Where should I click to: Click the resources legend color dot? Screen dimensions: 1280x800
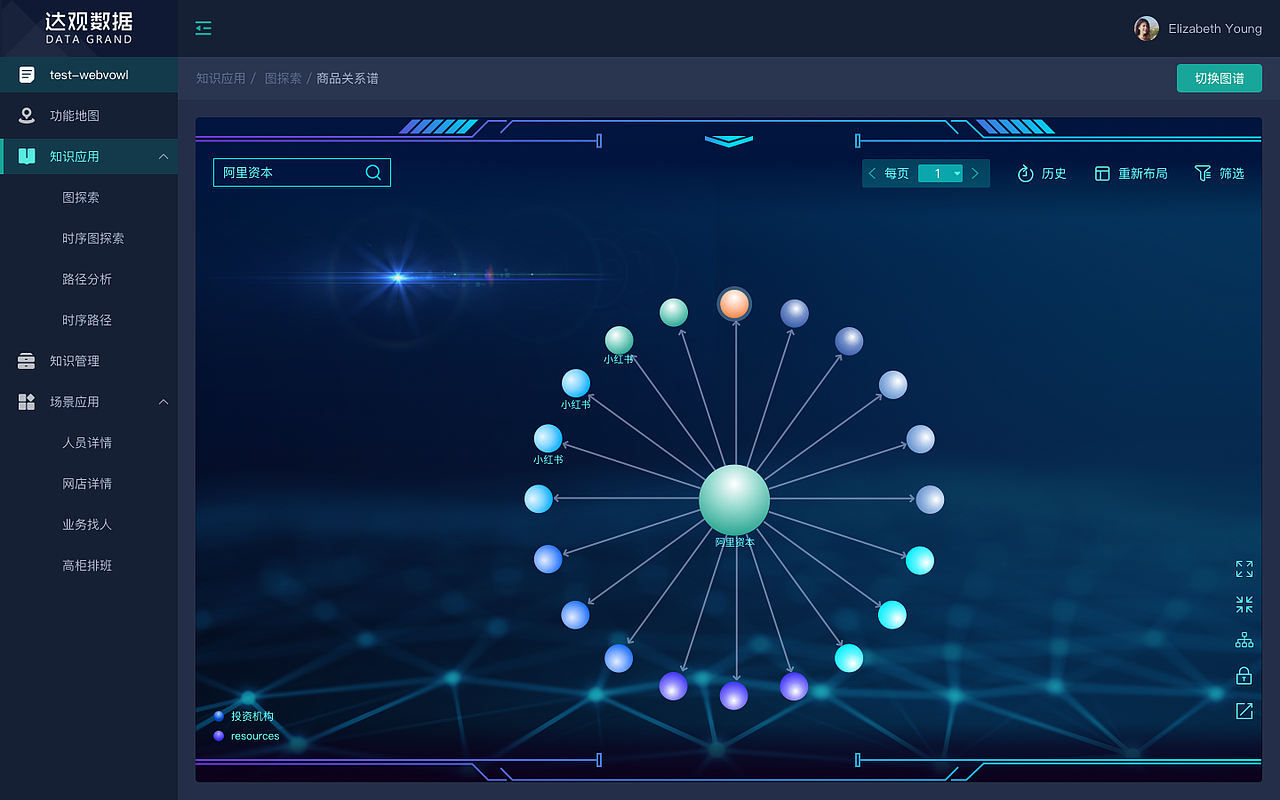click(x=219, y=736)
